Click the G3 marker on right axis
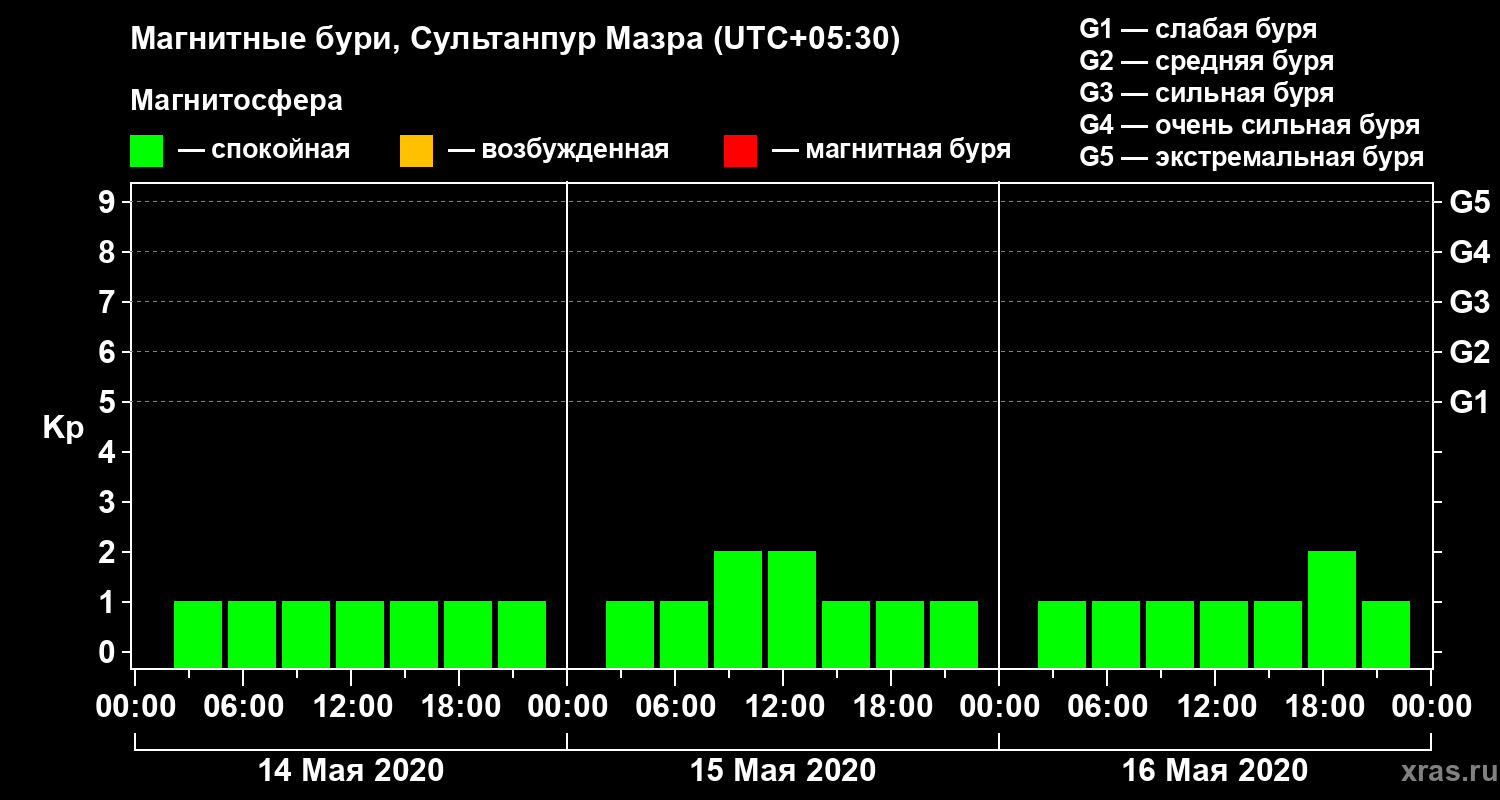The height and width of the screenshot is (800, 1500). pyautogui.click(x=1469, y=303)
